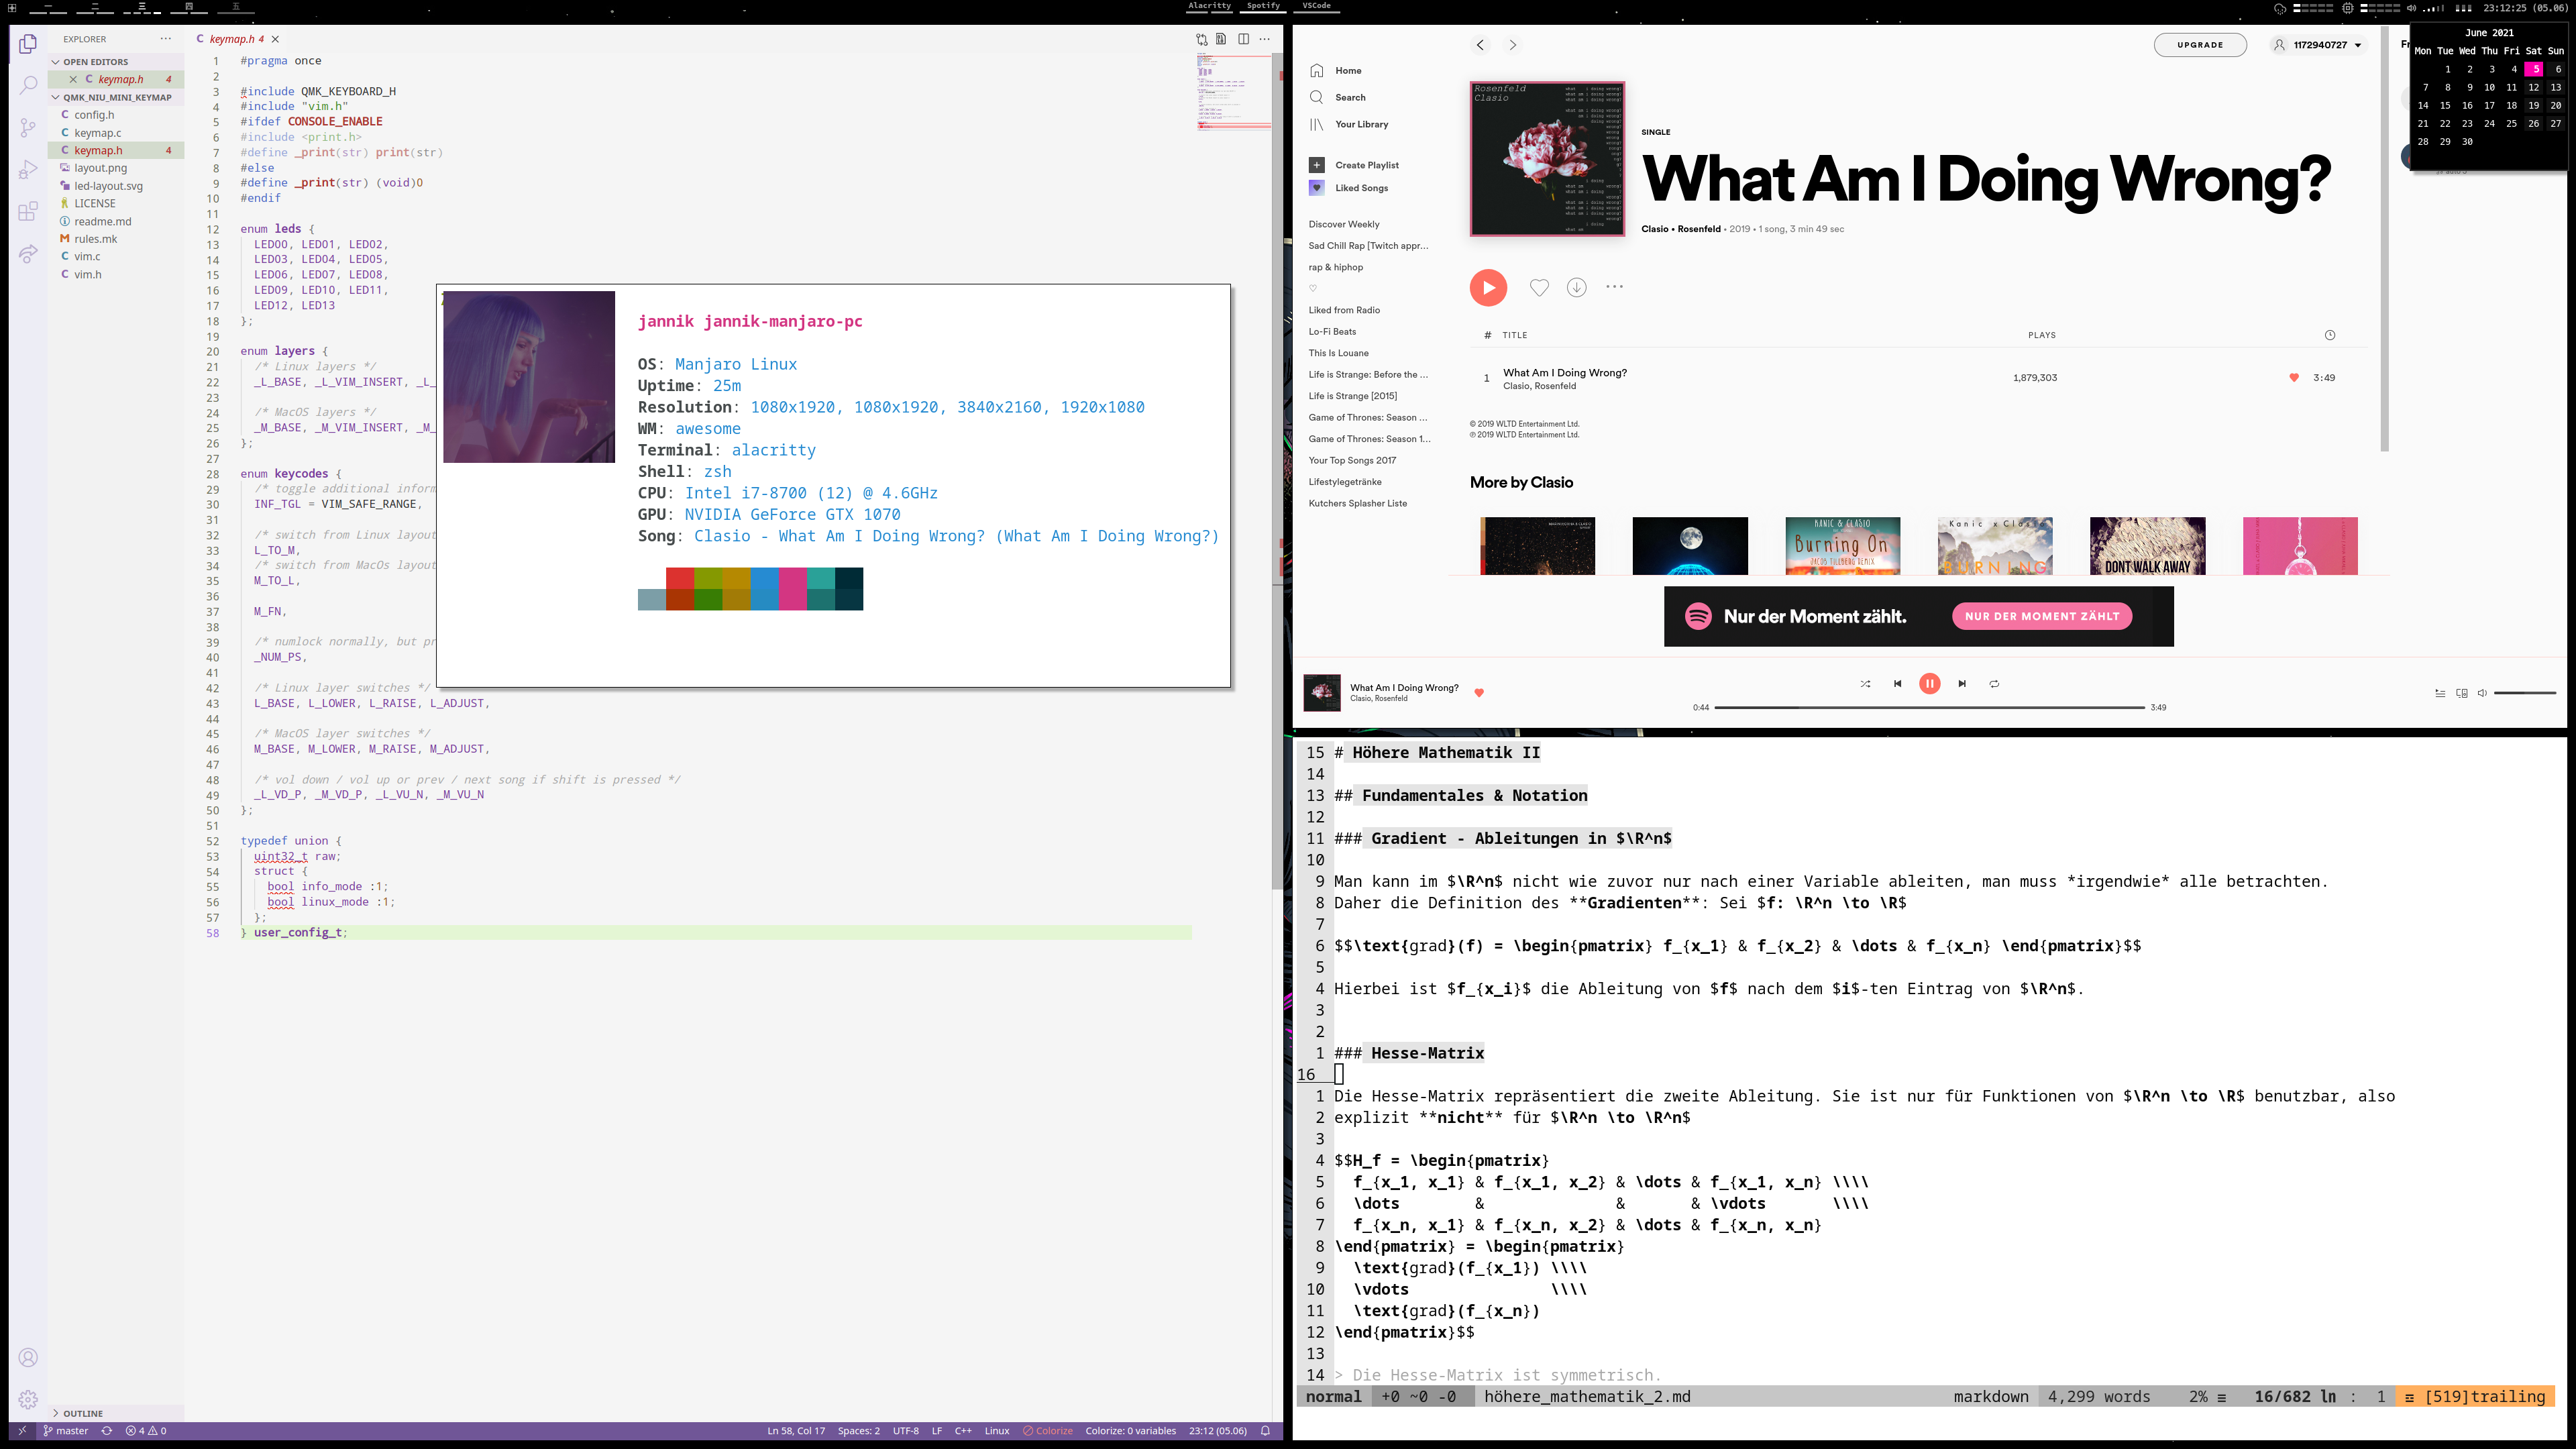Open Spotify album more options ellipsis

(1614, 287)
